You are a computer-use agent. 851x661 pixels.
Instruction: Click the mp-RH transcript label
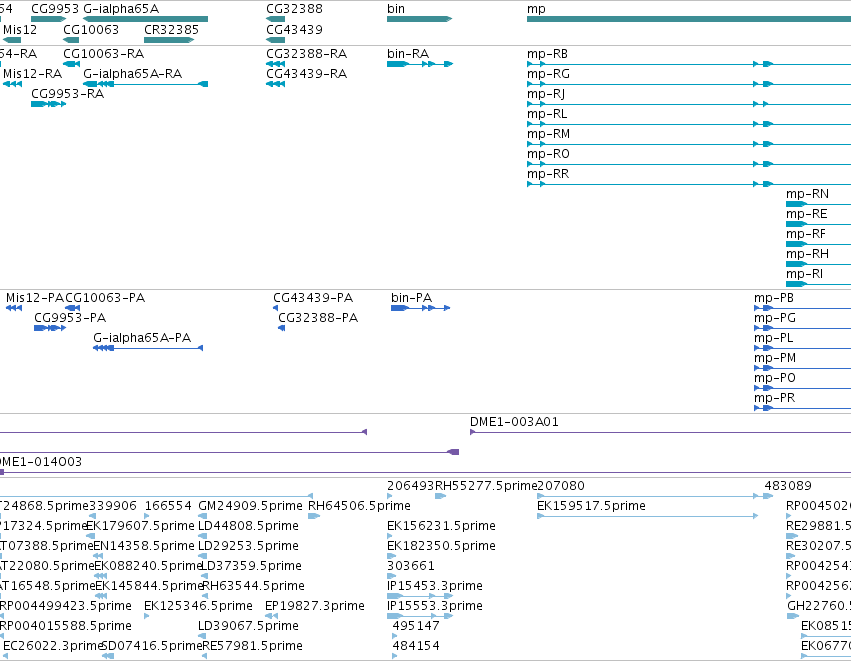click(x=808, y=254)
